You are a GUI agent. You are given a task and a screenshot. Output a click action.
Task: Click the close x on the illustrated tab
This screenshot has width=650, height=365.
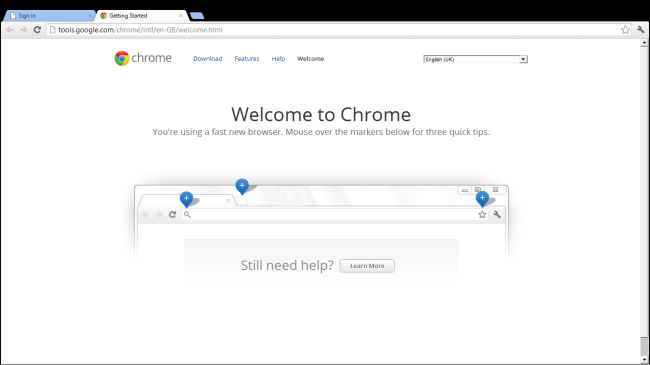pyautogui.click(x=228, y=200)
